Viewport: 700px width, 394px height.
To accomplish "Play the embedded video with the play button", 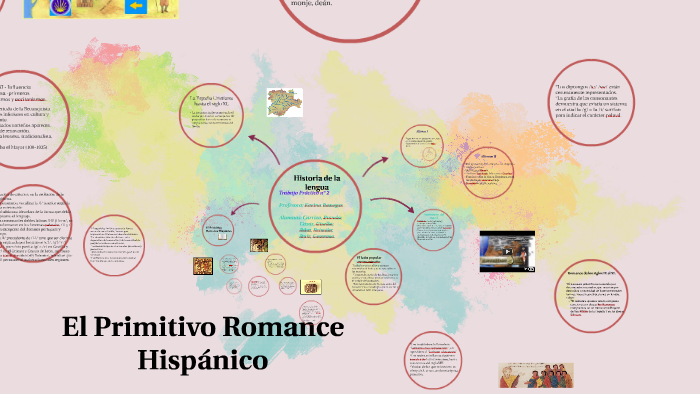I will coord(507,252).
